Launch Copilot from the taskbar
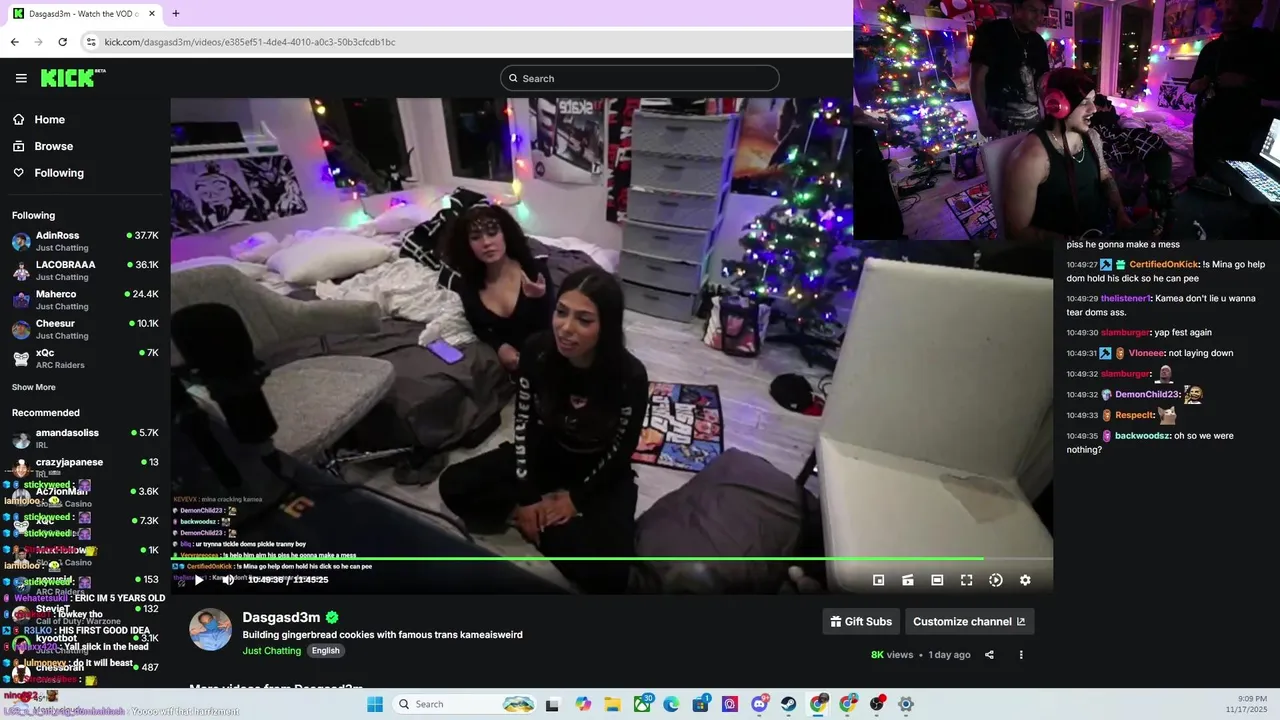This screenshot has height=720, width=1280. pos(583,704)
